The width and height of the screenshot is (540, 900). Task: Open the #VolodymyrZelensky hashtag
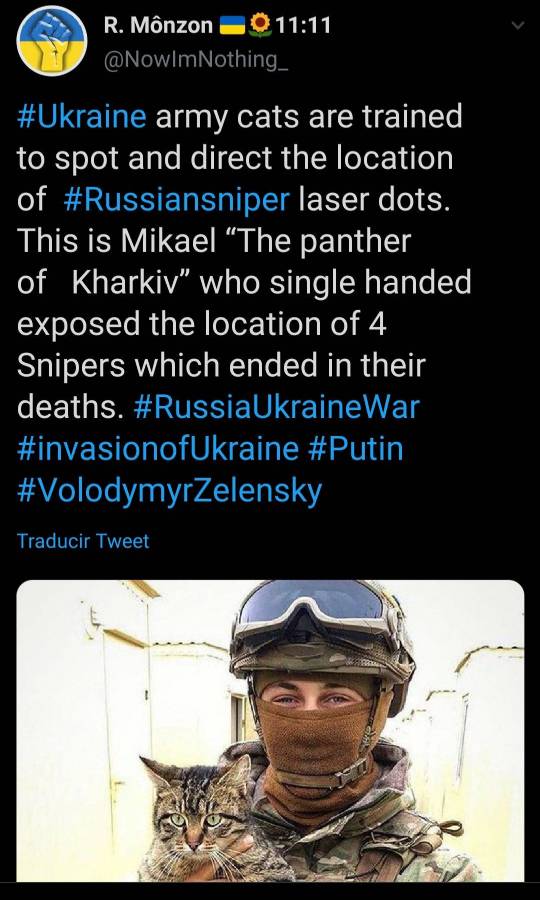click(169, 491)
